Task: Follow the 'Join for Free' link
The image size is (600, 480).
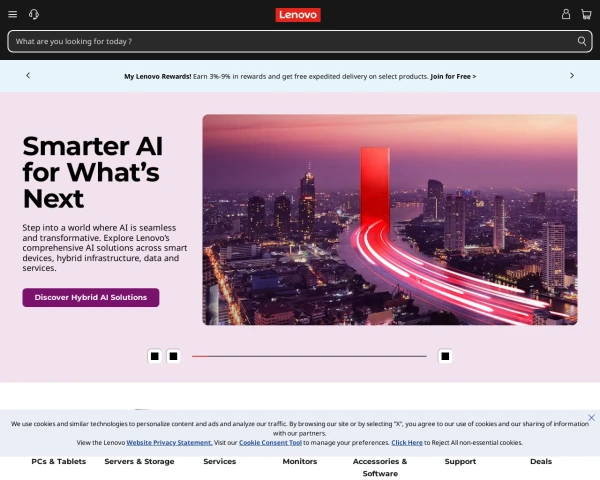Action: 453,77
